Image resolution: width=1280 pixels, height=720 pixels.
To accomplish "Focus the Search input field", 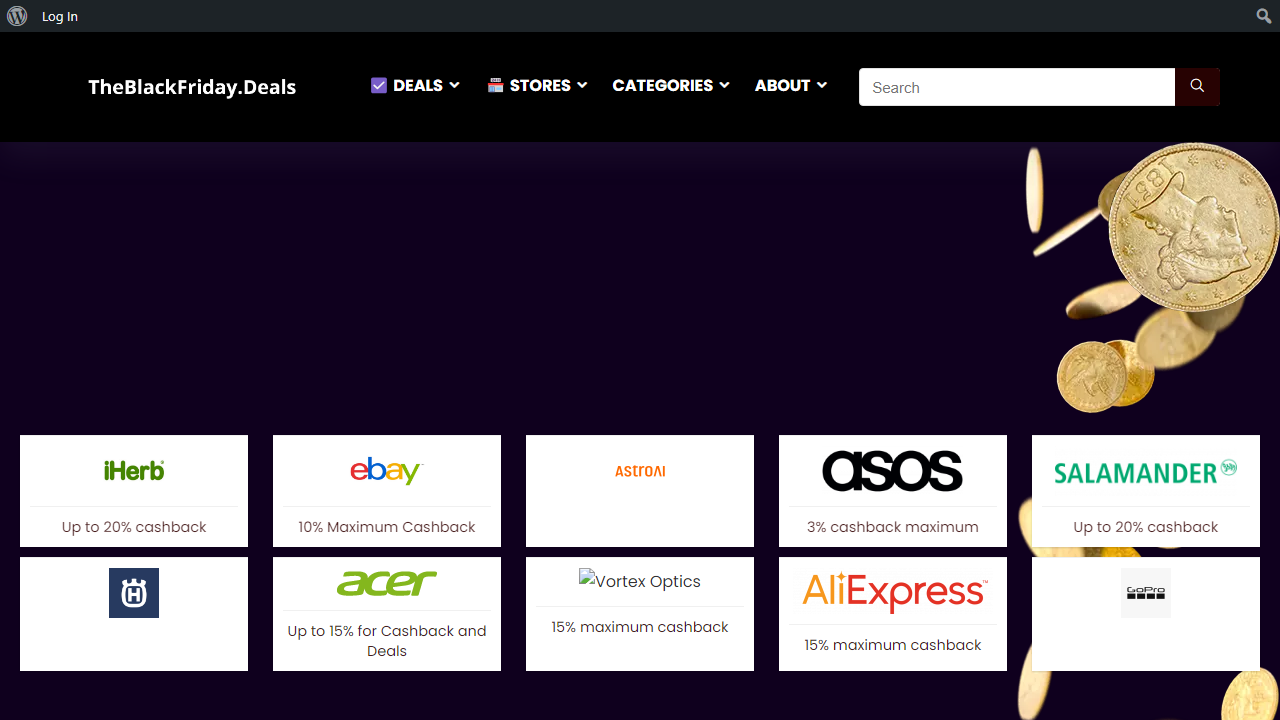I will tap(1016, 87).
